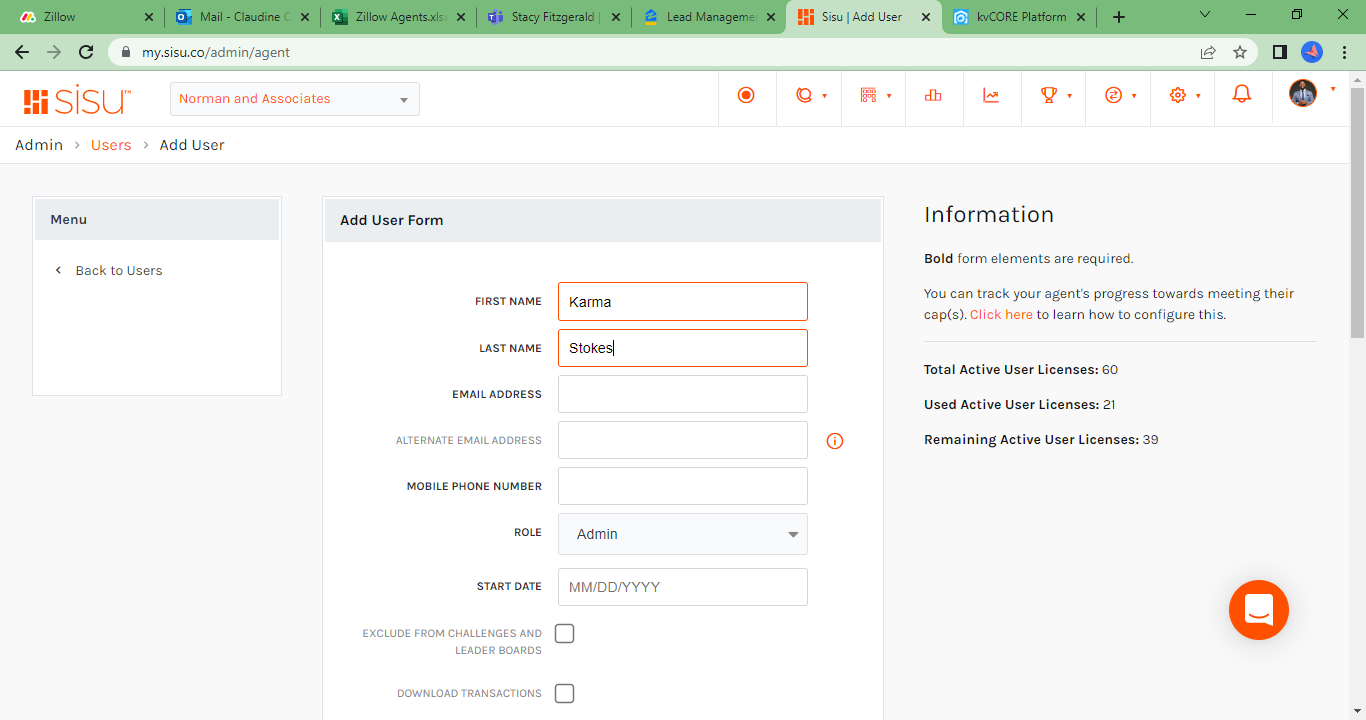
Task: Click the browser forward arrow
Action: (x=54, y=52)
